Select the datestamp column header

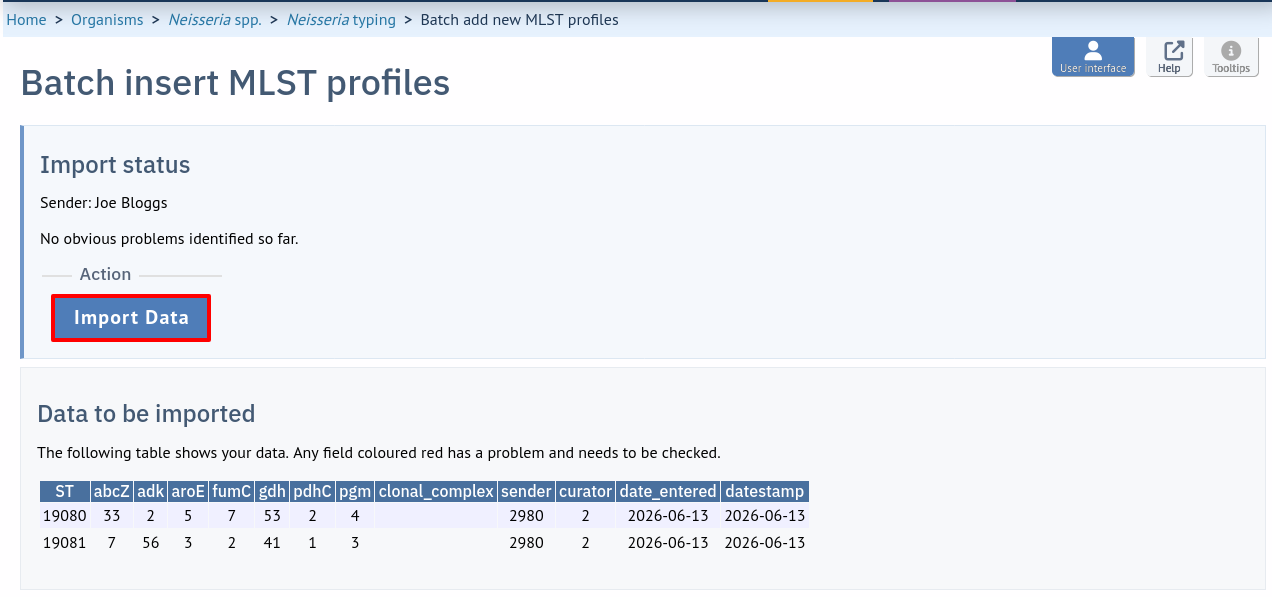click(x=764, y=491)
